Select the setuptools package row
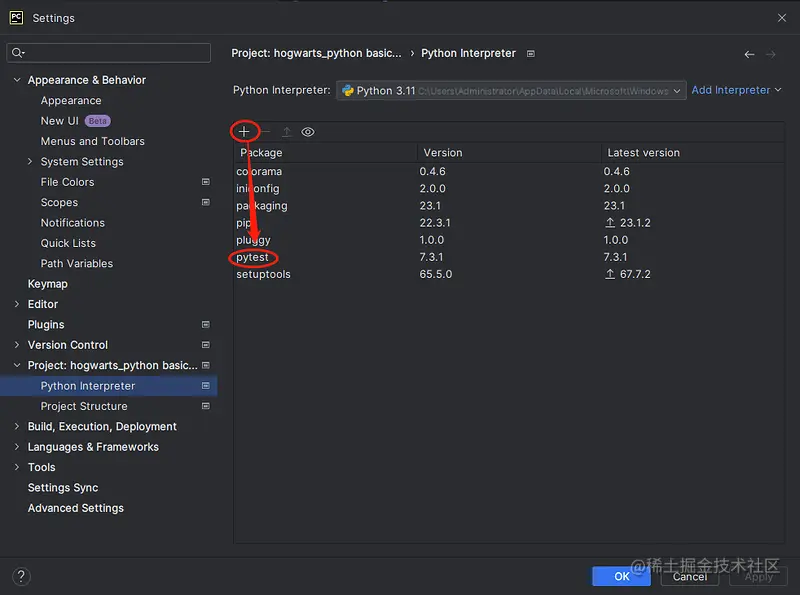The width and height of the screenshot is (800, 595). (x=509, y=274)
